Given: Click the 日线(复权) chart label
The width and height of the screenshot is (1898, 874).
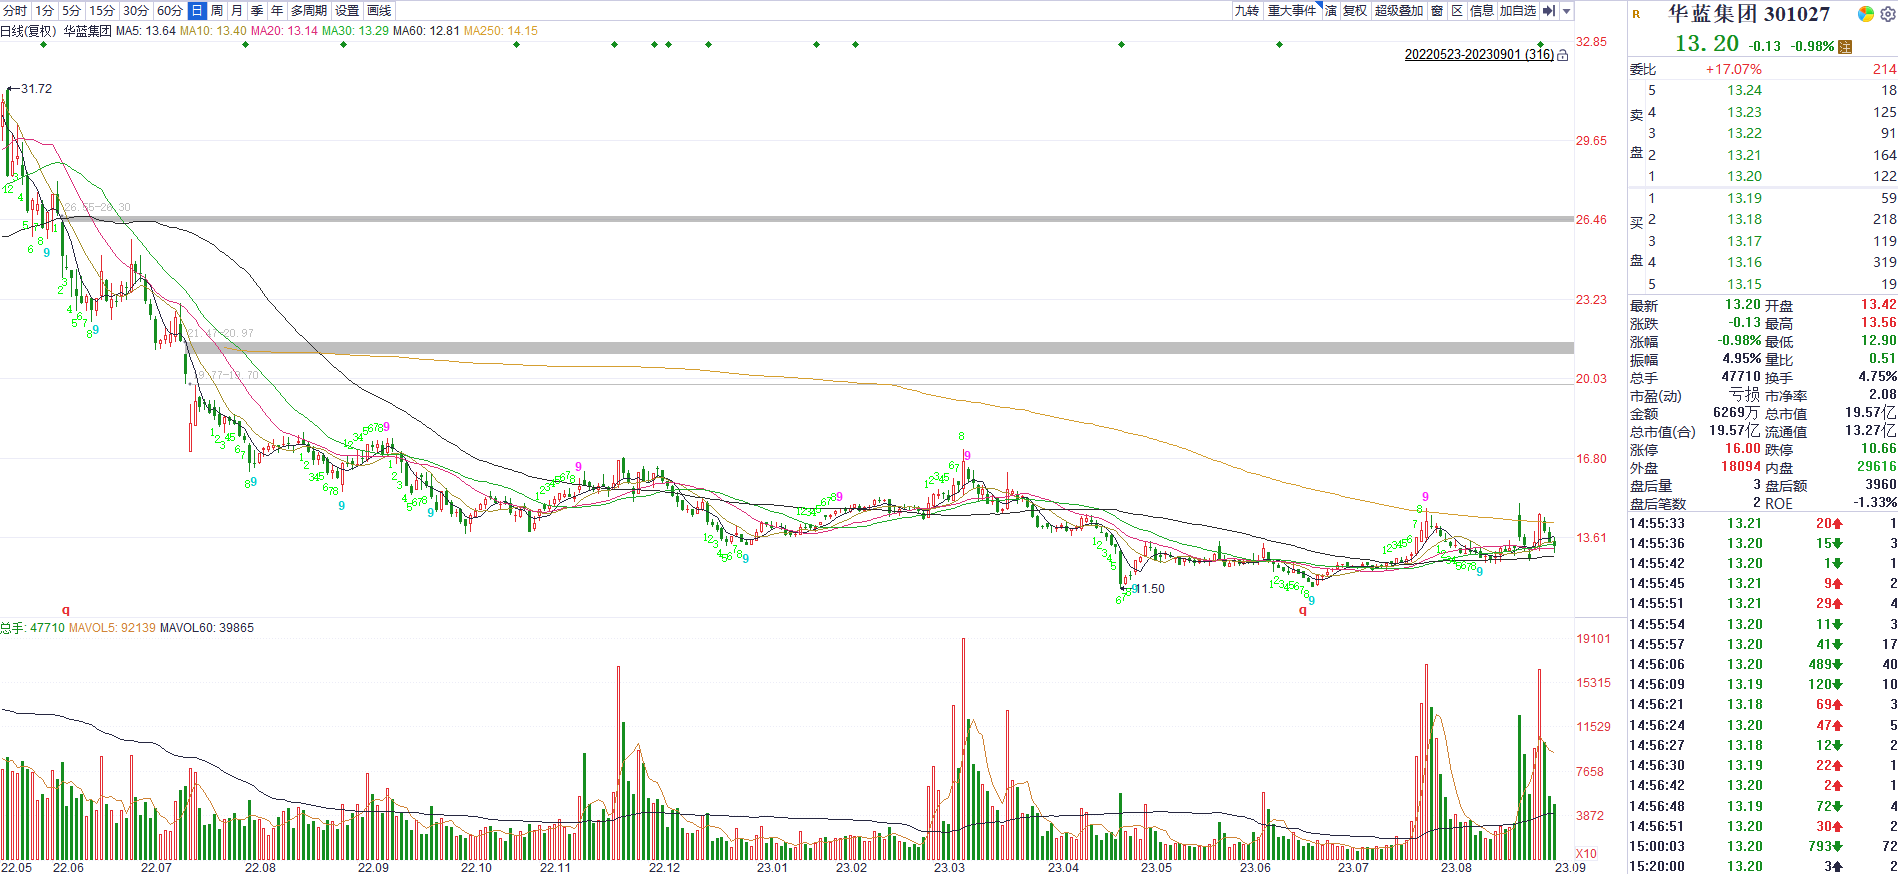Looking at the screenshot, I should [x=28, y=31].
